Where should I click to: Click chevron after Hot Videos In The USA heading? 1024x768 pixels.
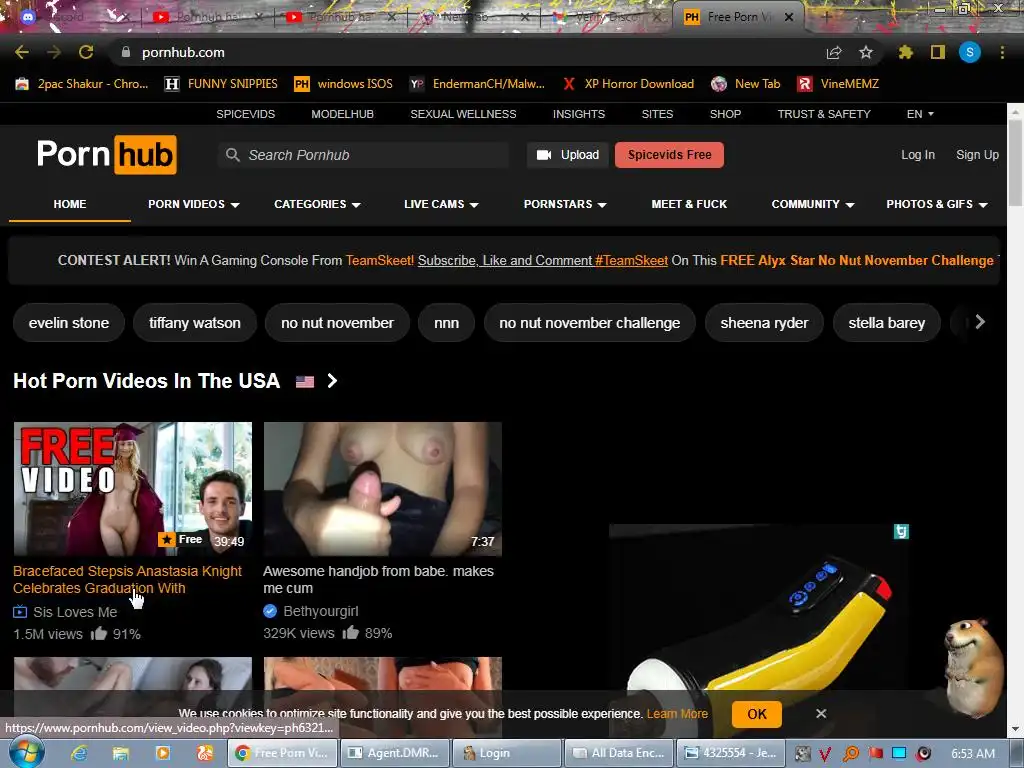point(332,381)
